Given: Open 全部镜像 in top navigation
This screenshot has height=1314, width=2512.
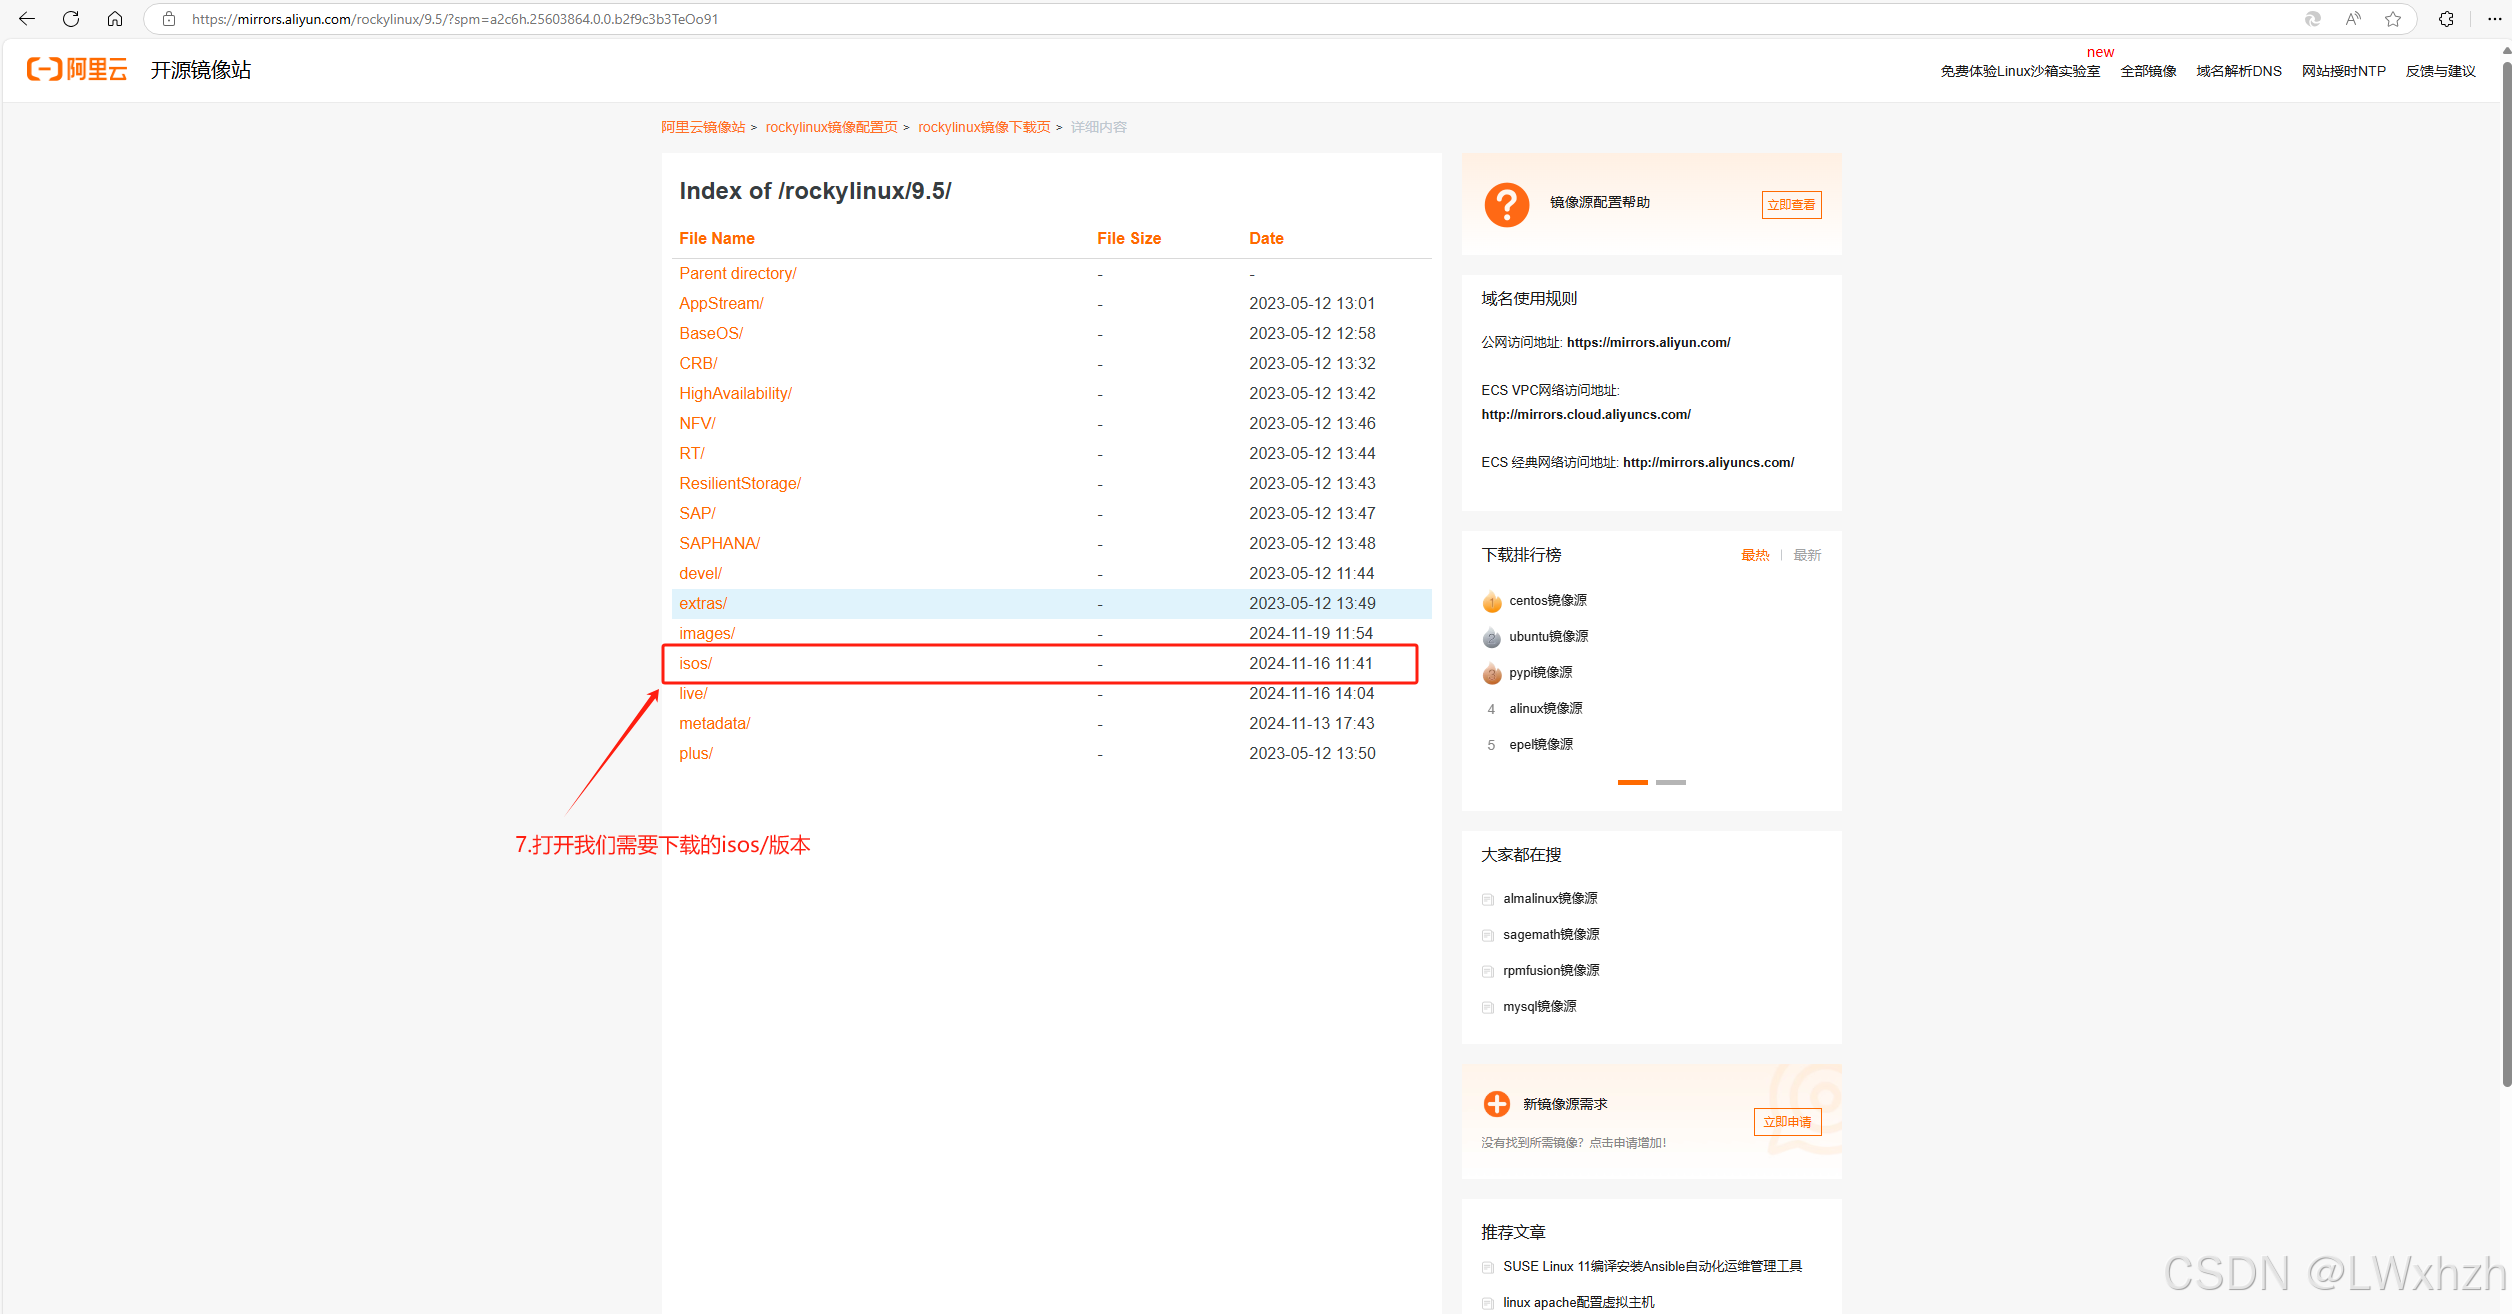Looking at the screenshot, I should (2148, 71).
